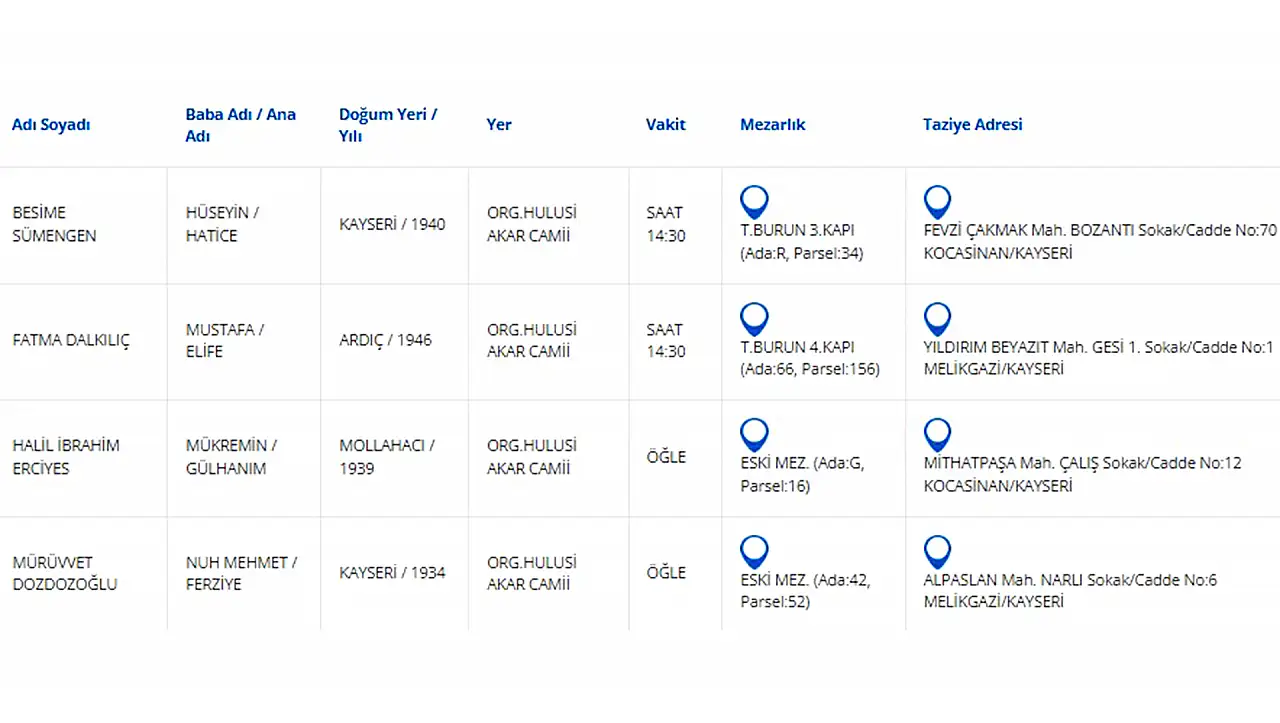
Task: Click condolence address pin for Besime Sümengen
Action: tap(937, 202)
